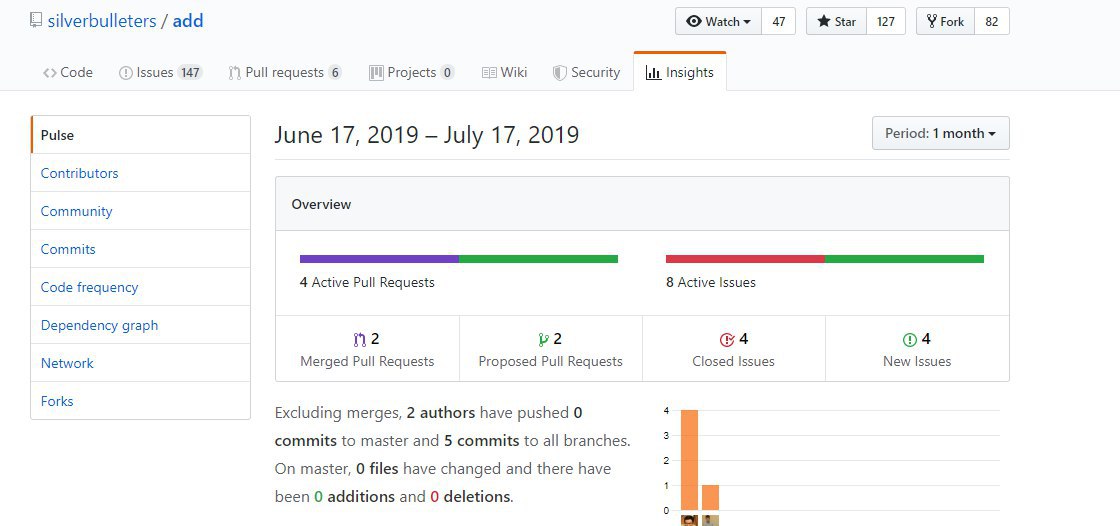
Task: Click the fork icon on Fork button
Action: point(931,21)
